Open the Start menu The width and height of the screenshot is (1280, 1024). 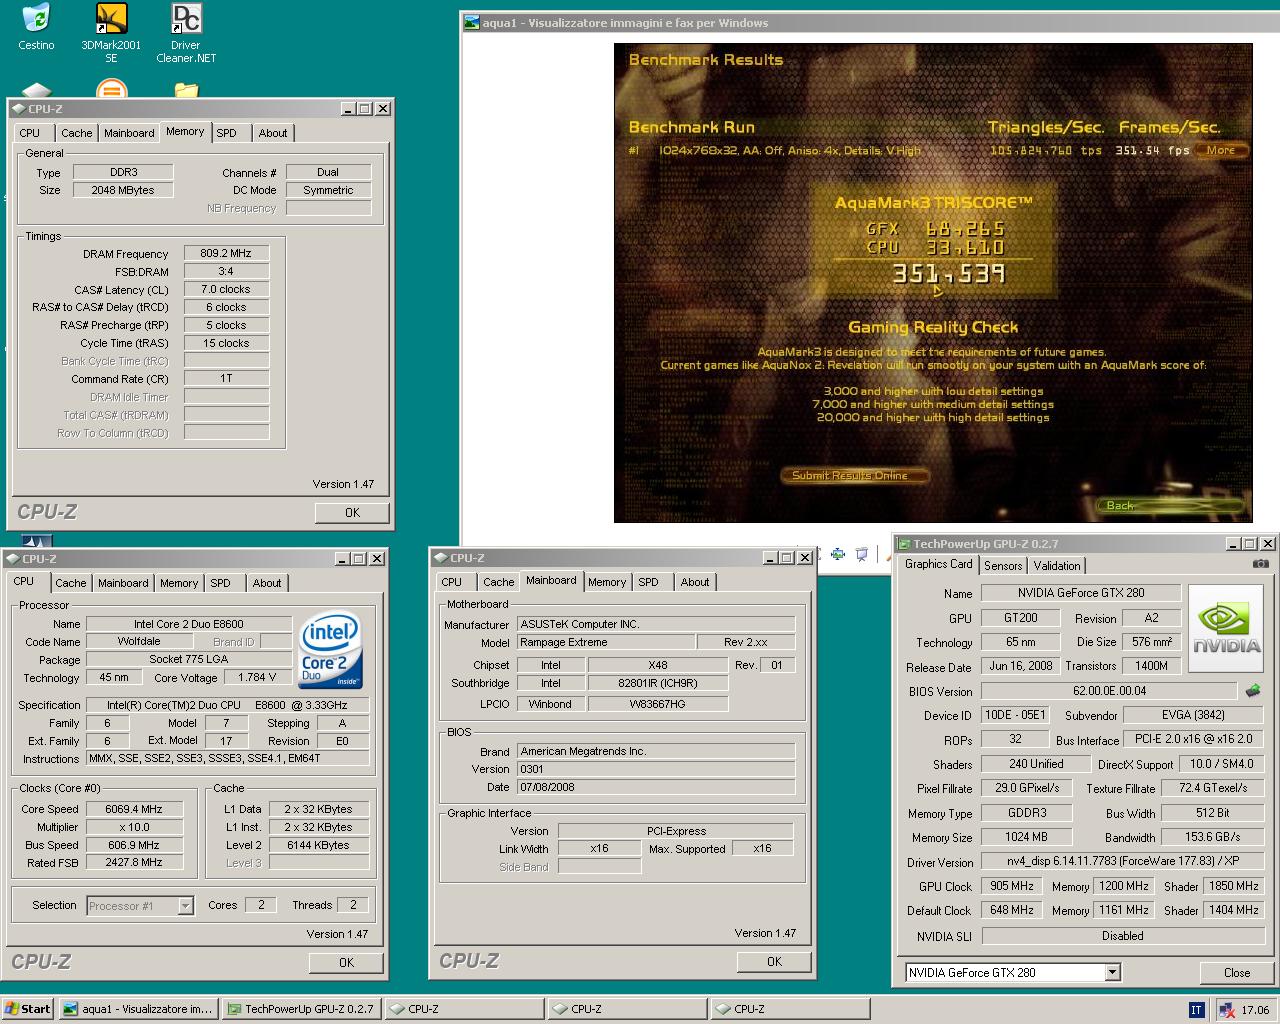click(x=28, y=1009)
